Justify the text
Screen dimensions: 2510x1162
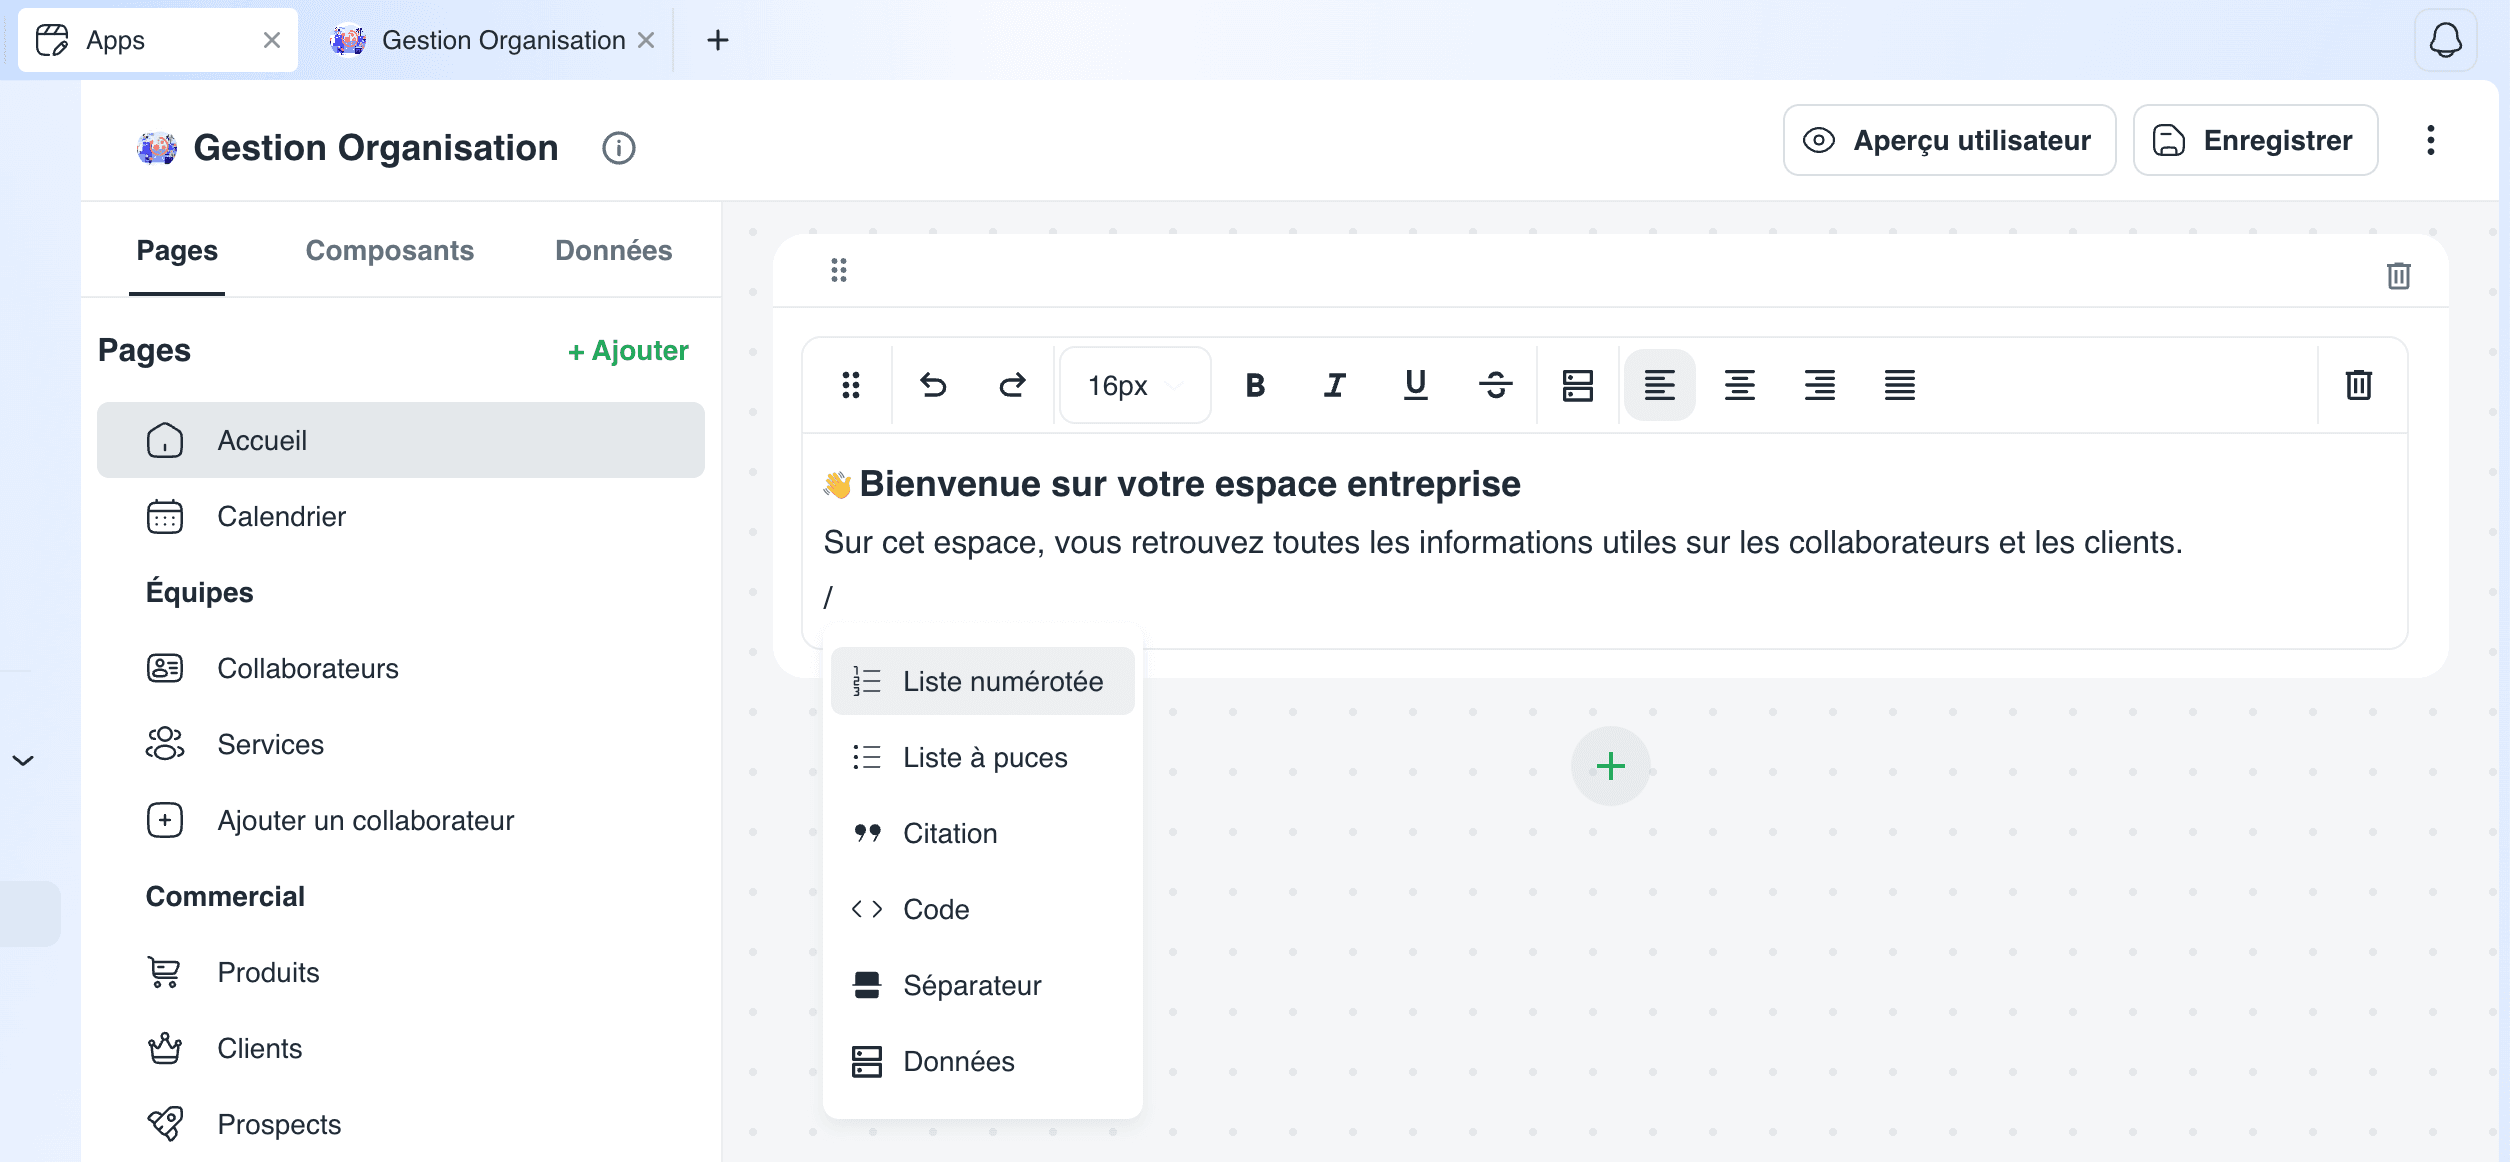(x=1899, y=385)
